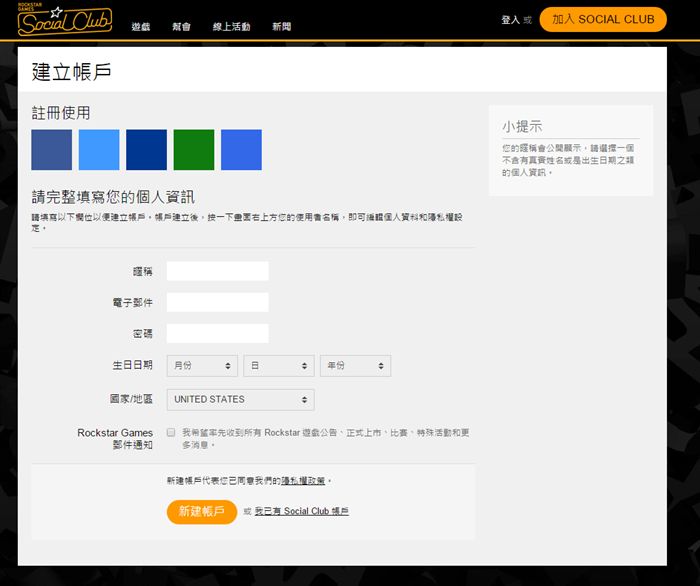Open the 隱私權政策 link
The height and width of the screenshot is (586, 700).
click(x=302, y=481)
